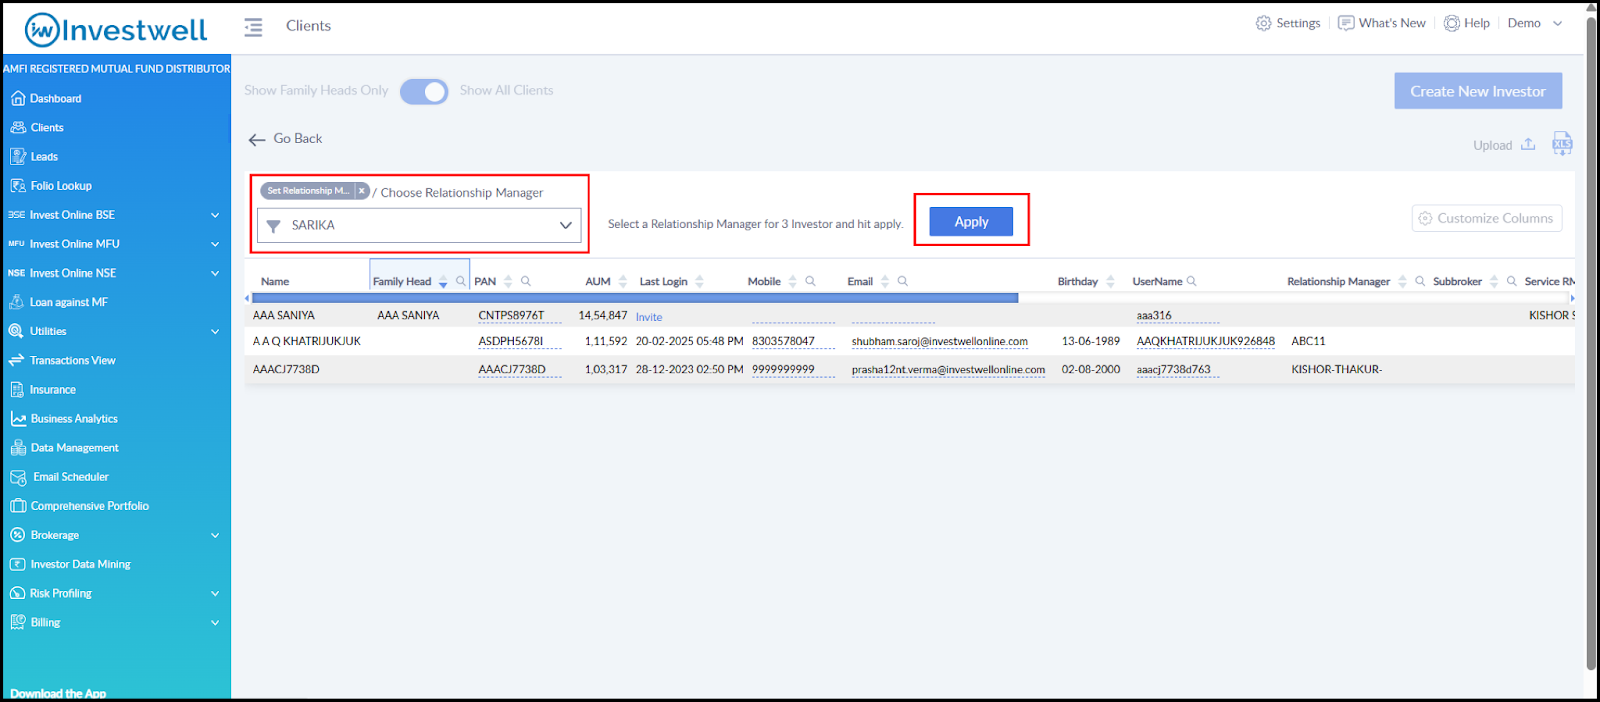This screenshot has height=702, width=1600.
Task: Sort by Mobile column arrows
Action: 793,281
